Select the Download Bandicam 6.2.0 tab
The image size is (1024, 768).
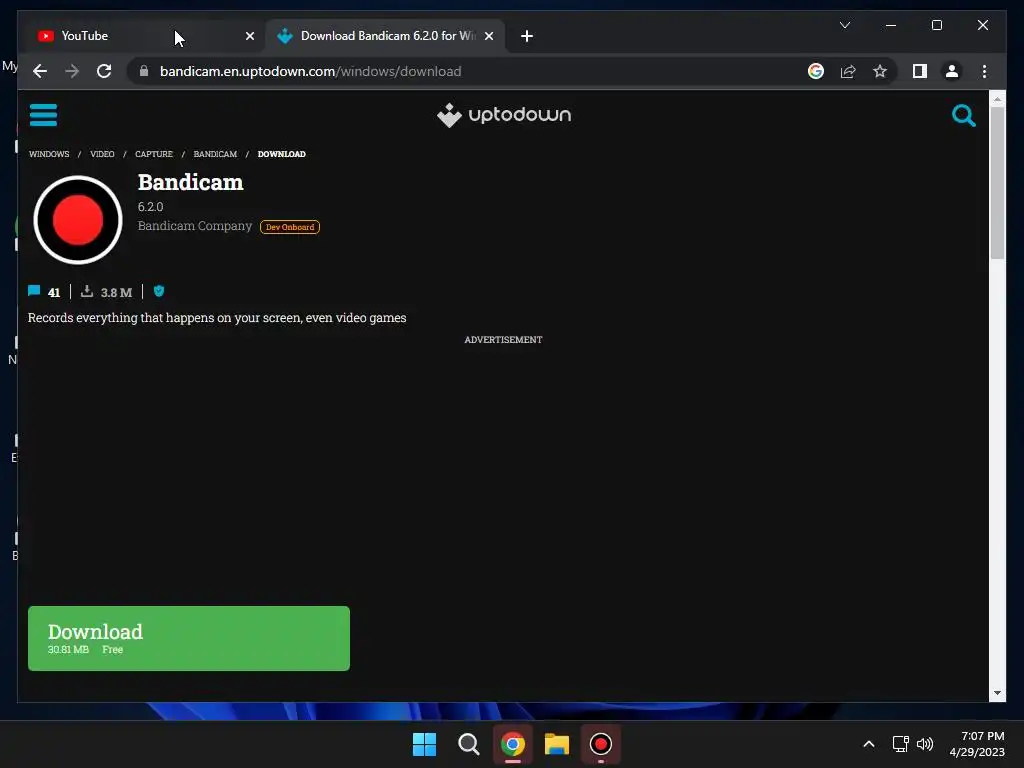tap(385, 36)
